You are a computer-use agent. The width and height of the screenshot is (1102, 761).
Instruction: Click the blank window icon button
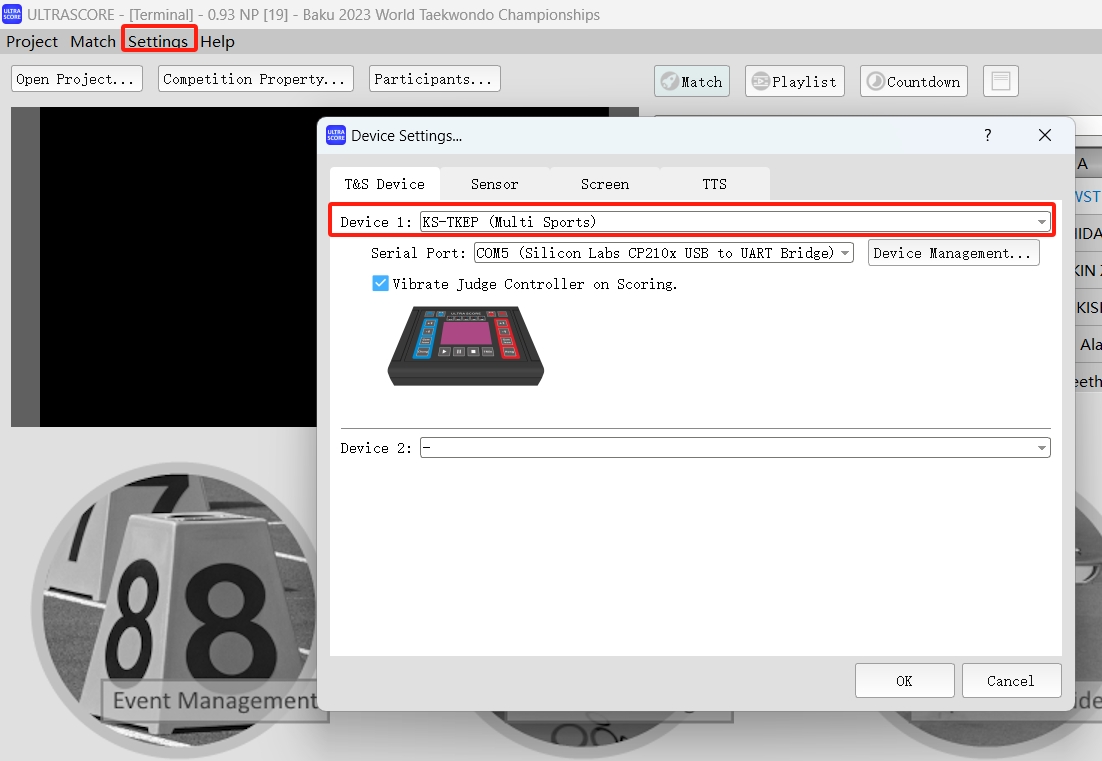pos(1000,82)
